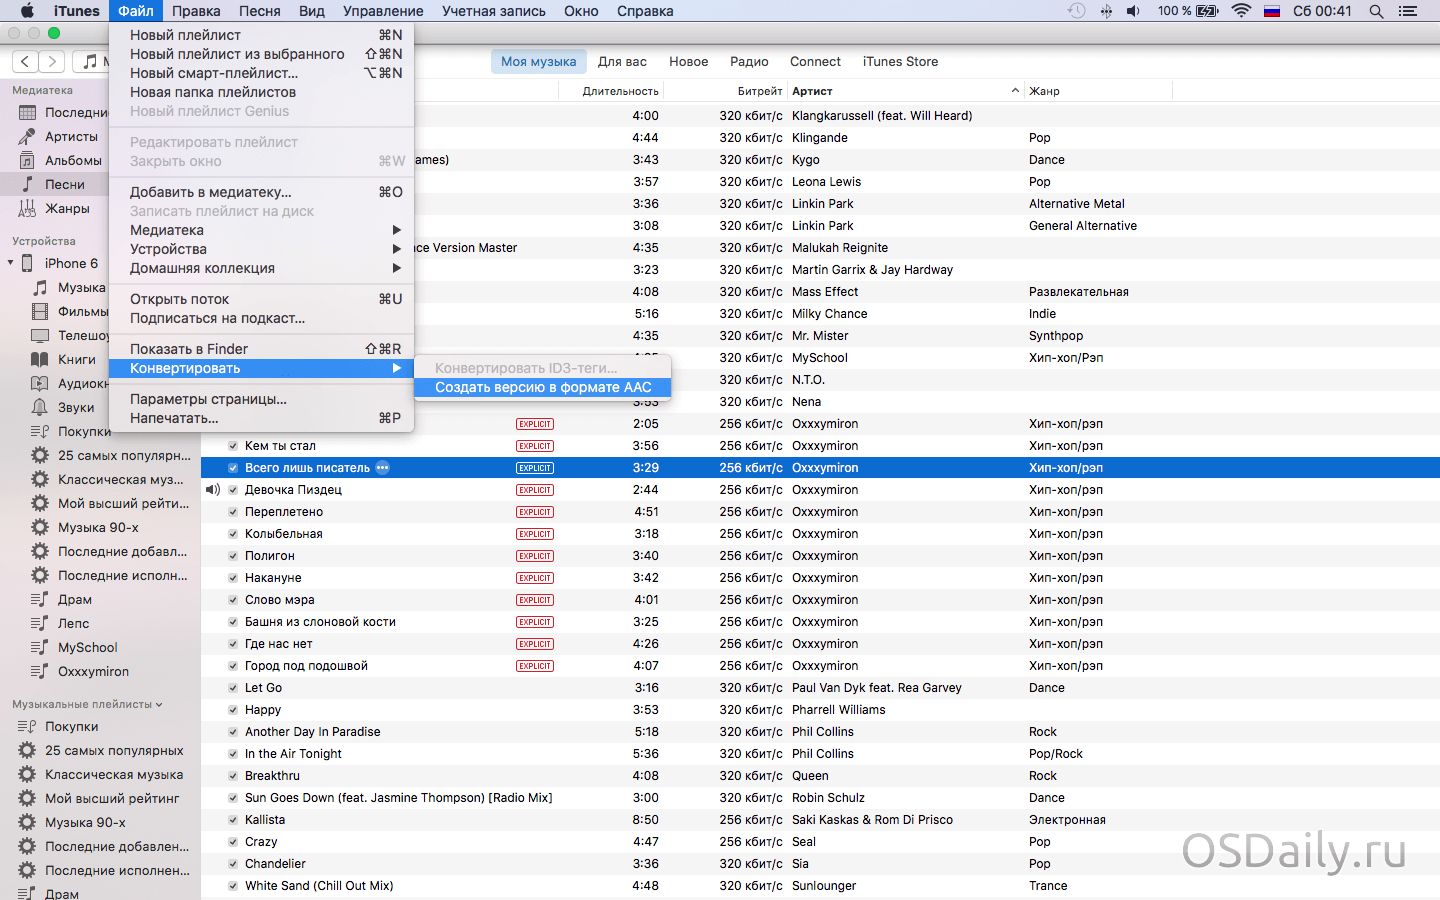
Task: Open the Лепс playlist
Action: click(73, 623)
